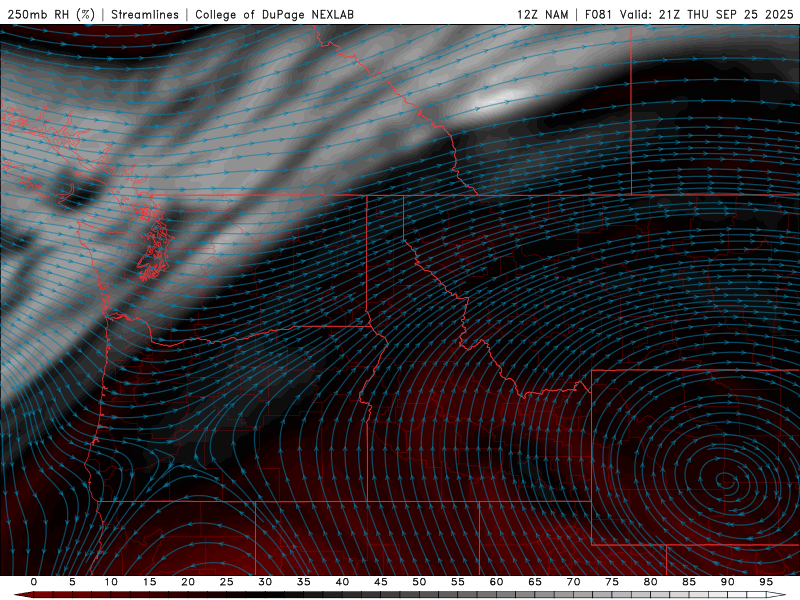Click the colorbar label "45"
Image resolution: width=800 pixels, height=600 pixels.
[x=381, y=582]
